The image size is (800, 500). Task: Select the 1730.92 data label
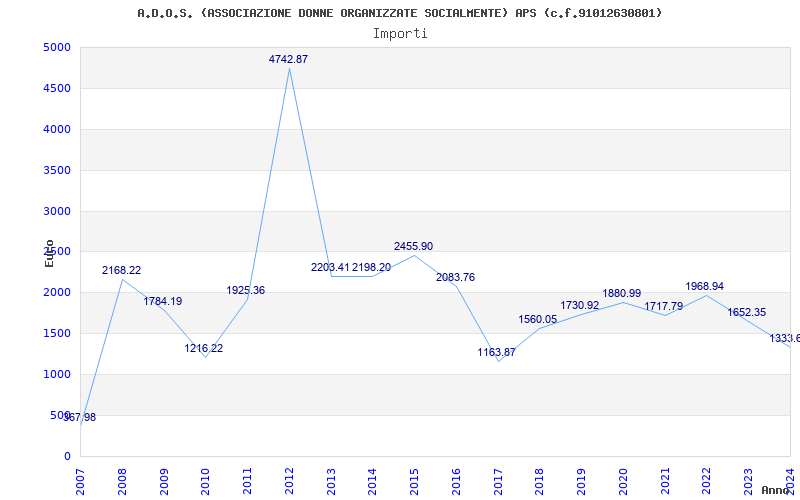[580, 306]
